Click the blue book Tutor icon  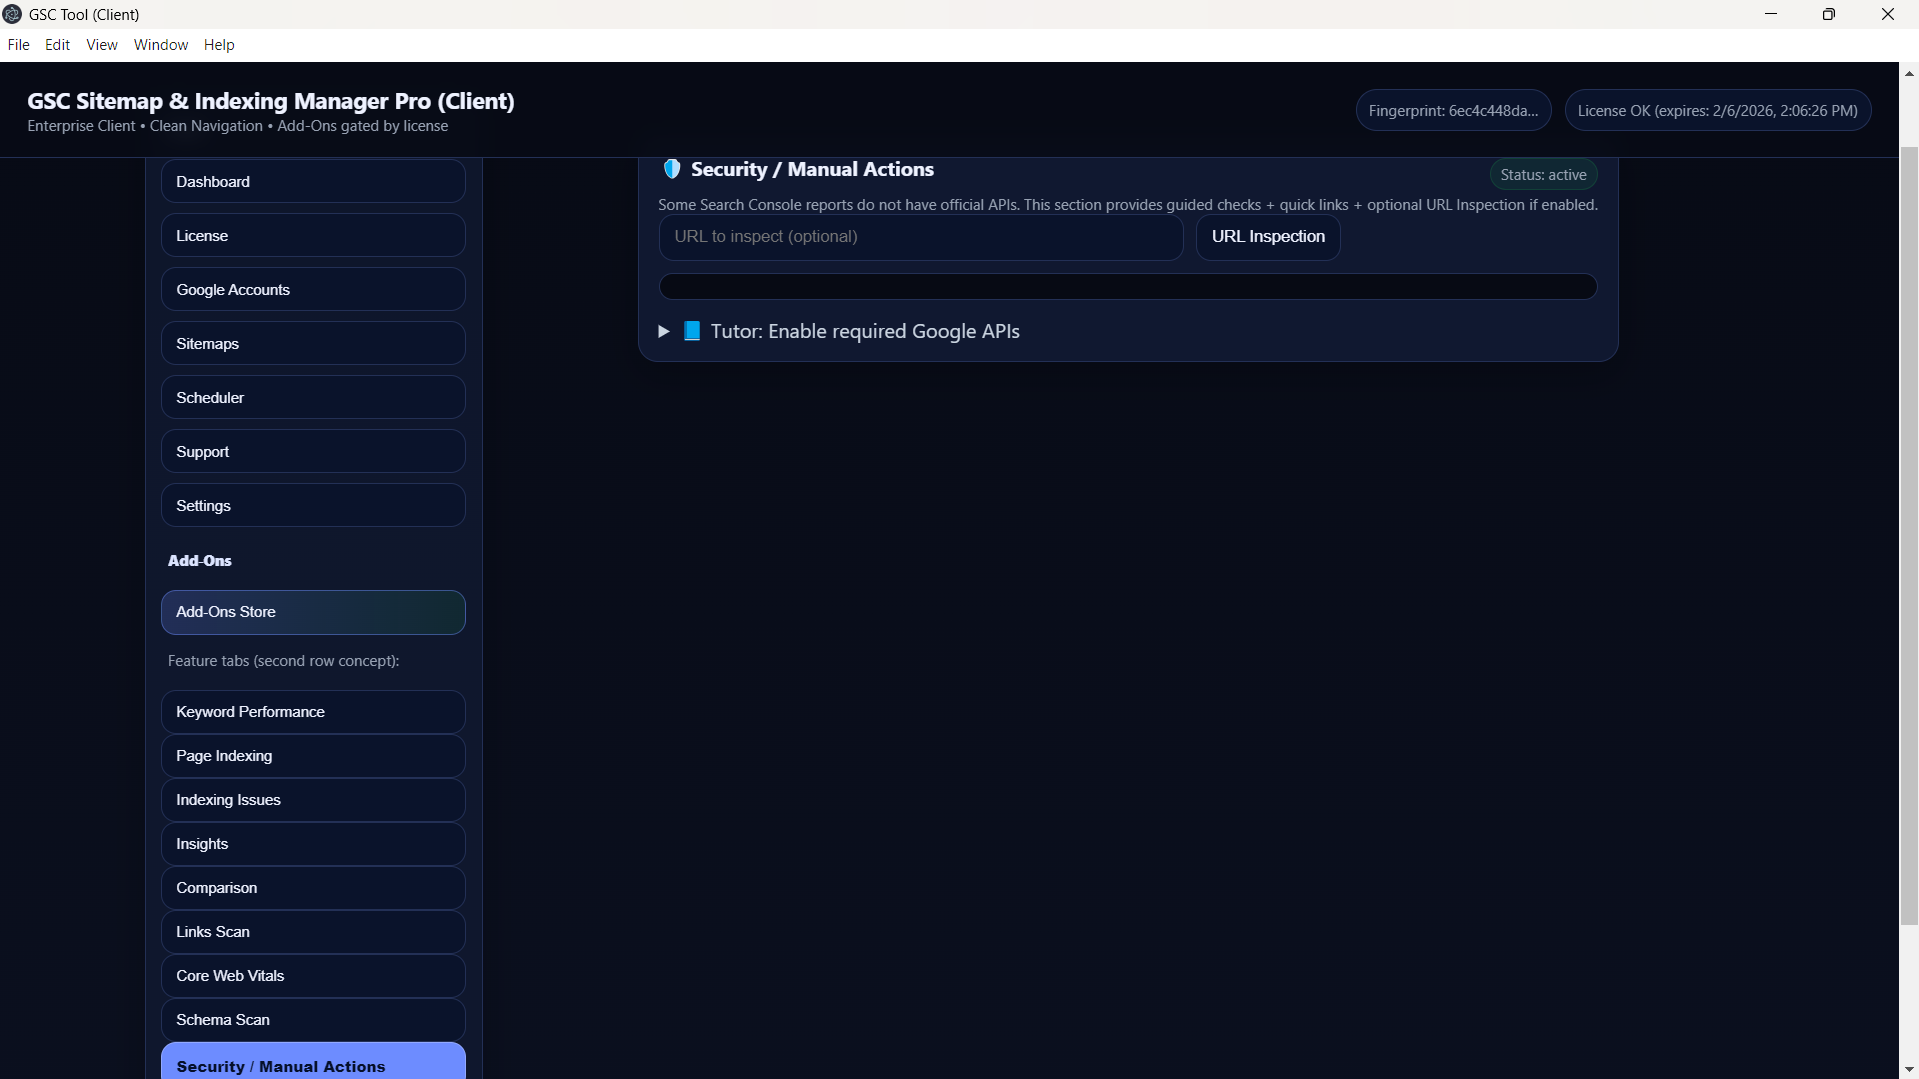[x=691, y=331]
